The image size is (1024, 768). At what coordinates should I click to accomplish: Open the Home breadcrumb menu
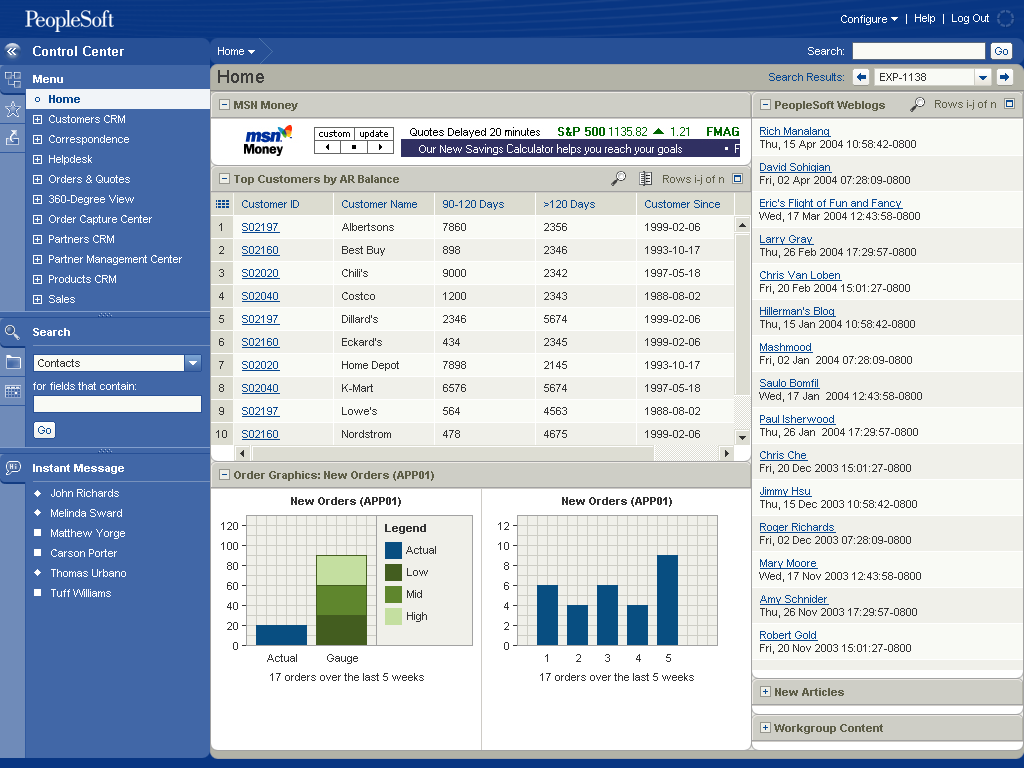(236, 51)
